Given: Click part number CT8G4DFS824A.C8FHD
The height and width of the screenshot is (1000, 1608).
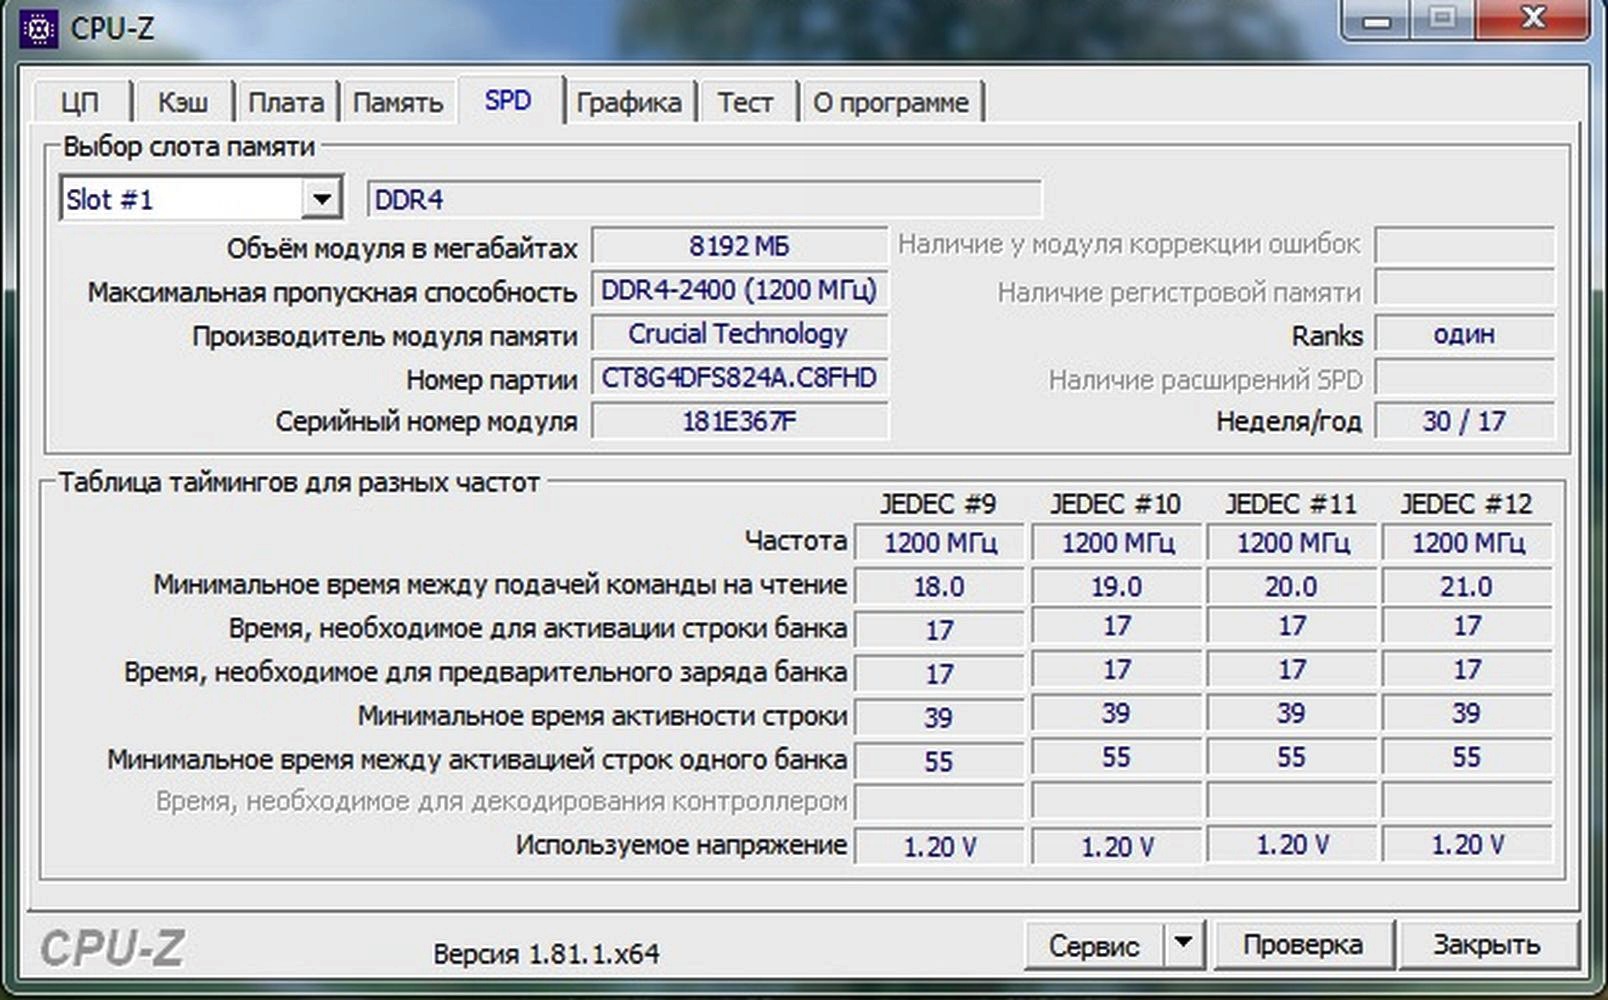Looking at the screenshot, I should click(x=739, y=378).
